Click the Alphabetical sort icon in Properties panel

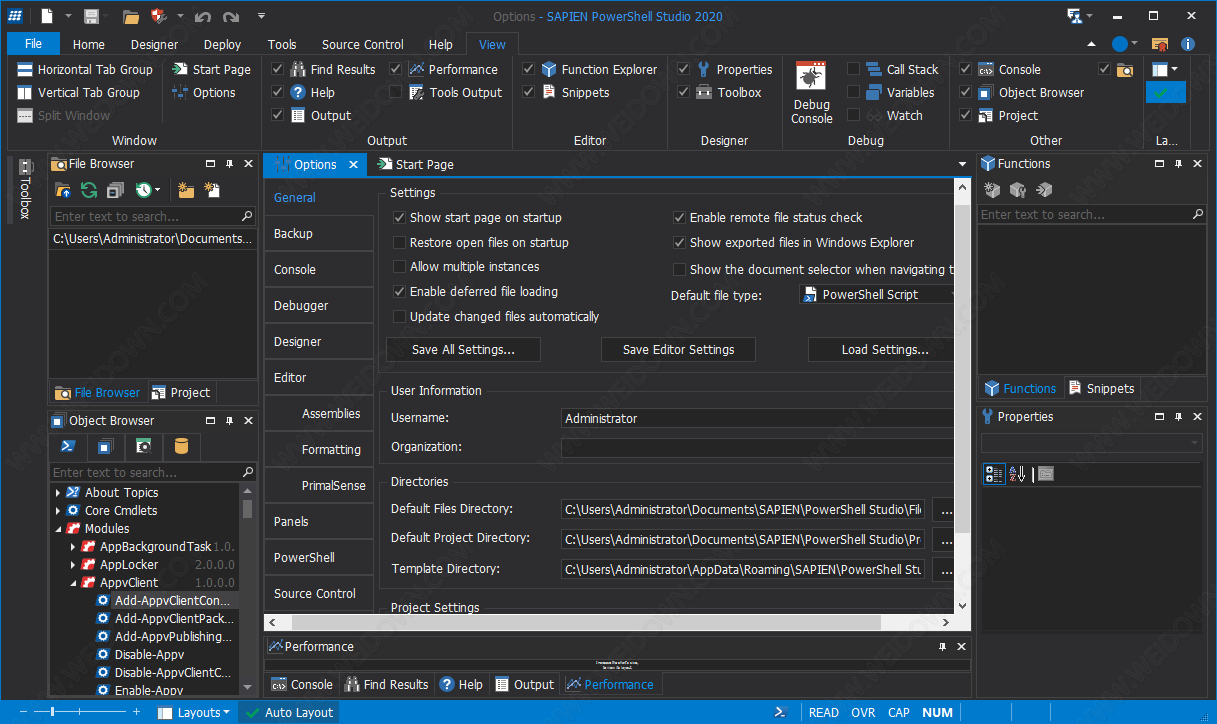[x=1018, y=474]
